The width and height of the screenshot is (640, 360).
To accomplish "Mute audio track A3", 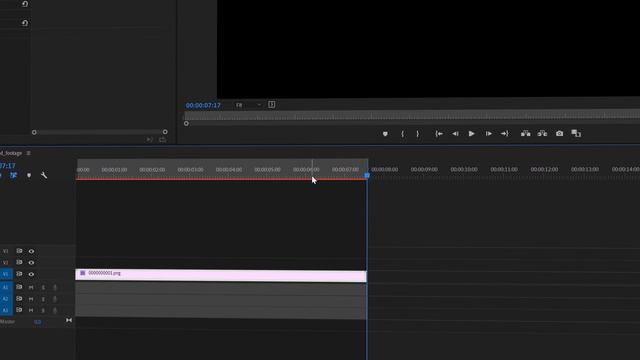I will (31, 311).
